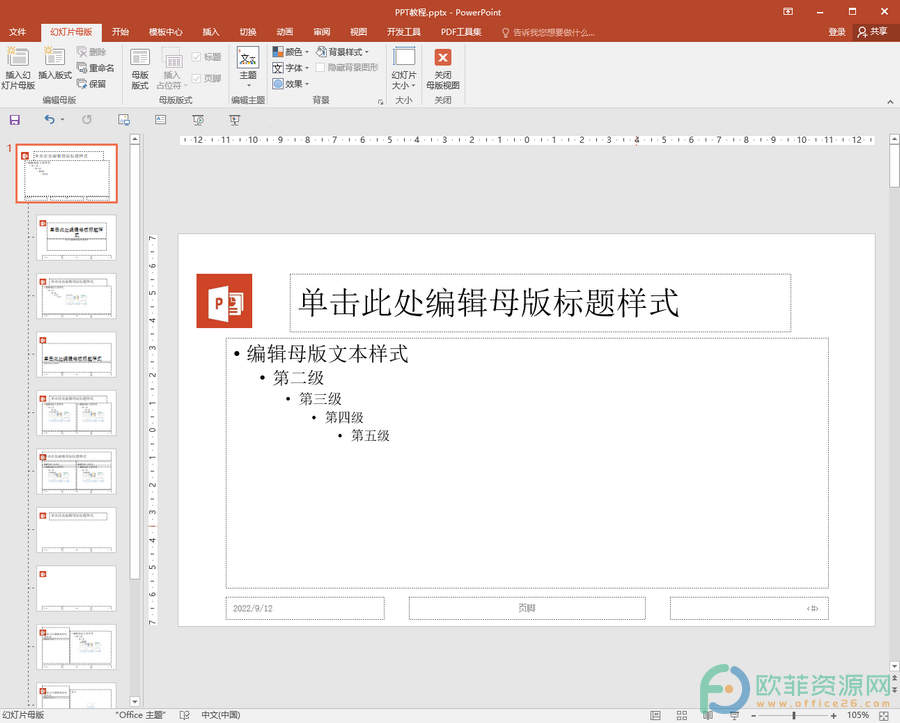Fit slide to current window icon
Image resolution: width=900 pixels, height=723 pixels.
coord(884,715)
